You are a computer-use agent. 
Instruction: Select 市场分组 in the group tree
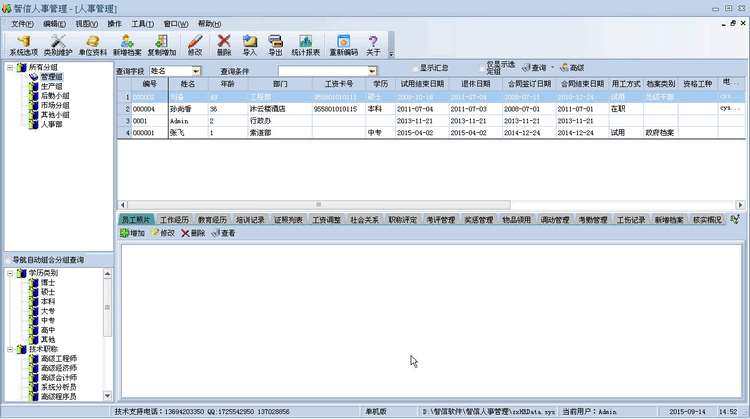pos(55,106)
